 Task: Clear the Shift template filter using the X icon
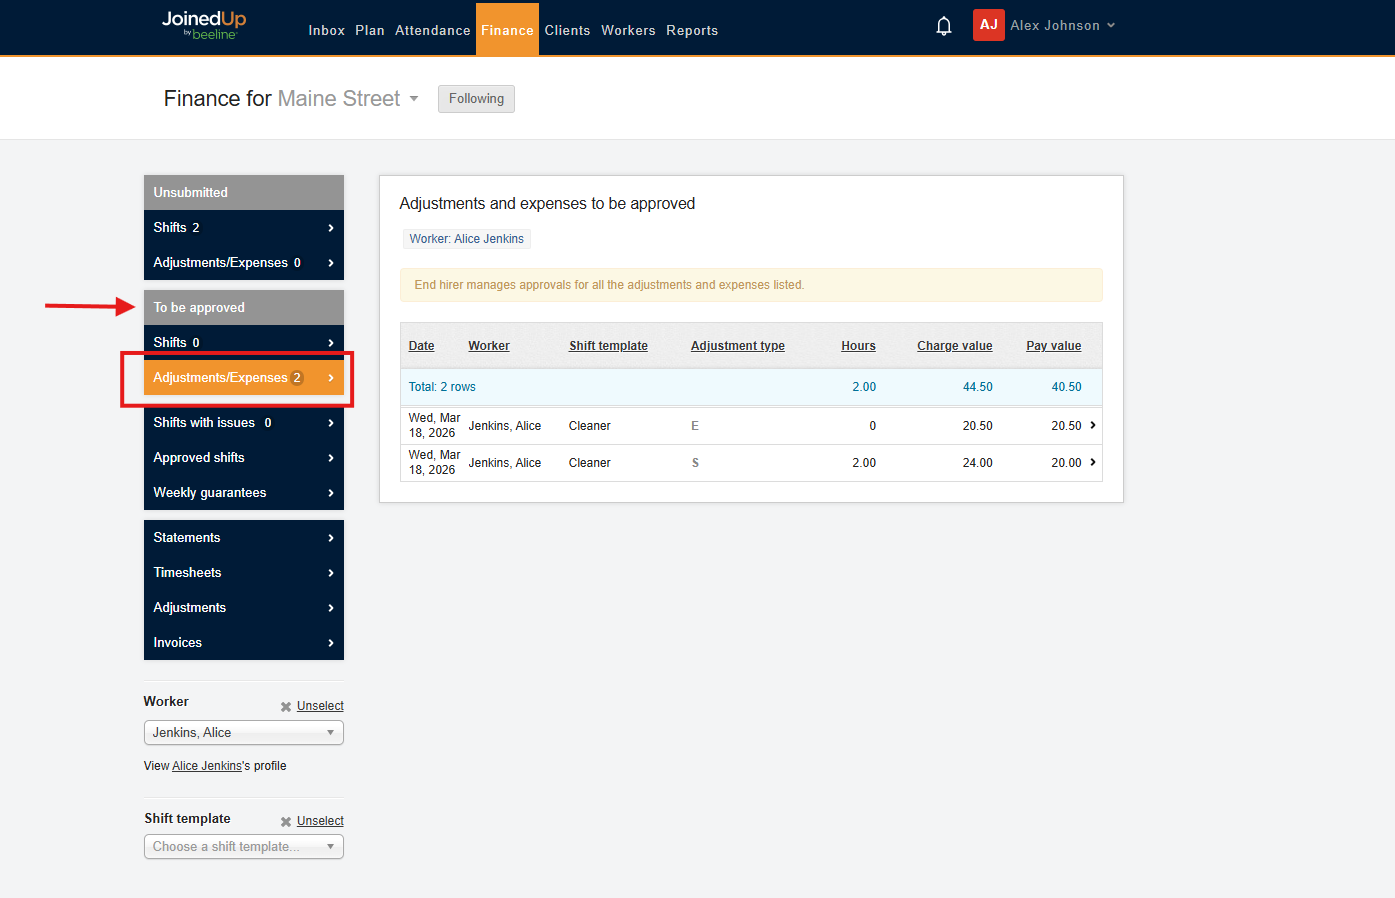[286, 820]
